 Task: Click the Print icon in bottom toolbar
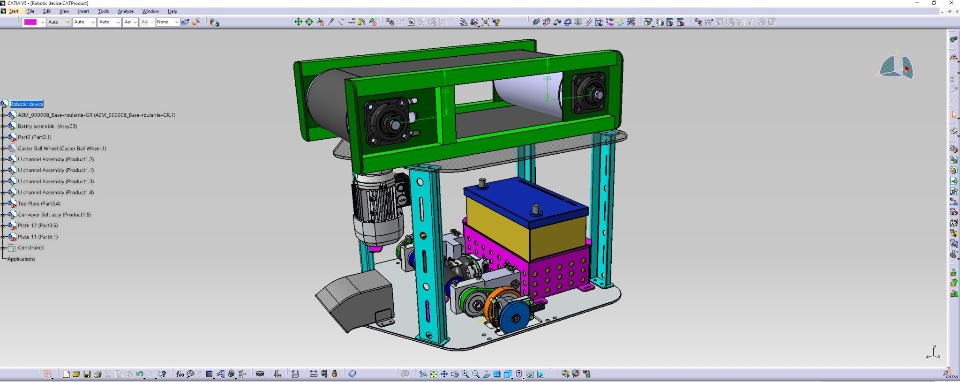(x=97, y=373)
